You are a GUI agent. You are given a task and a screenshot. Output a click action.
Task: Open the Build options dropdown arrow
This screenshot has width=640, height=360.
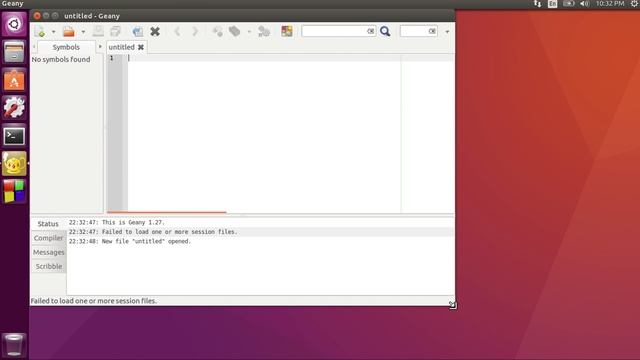249,32
